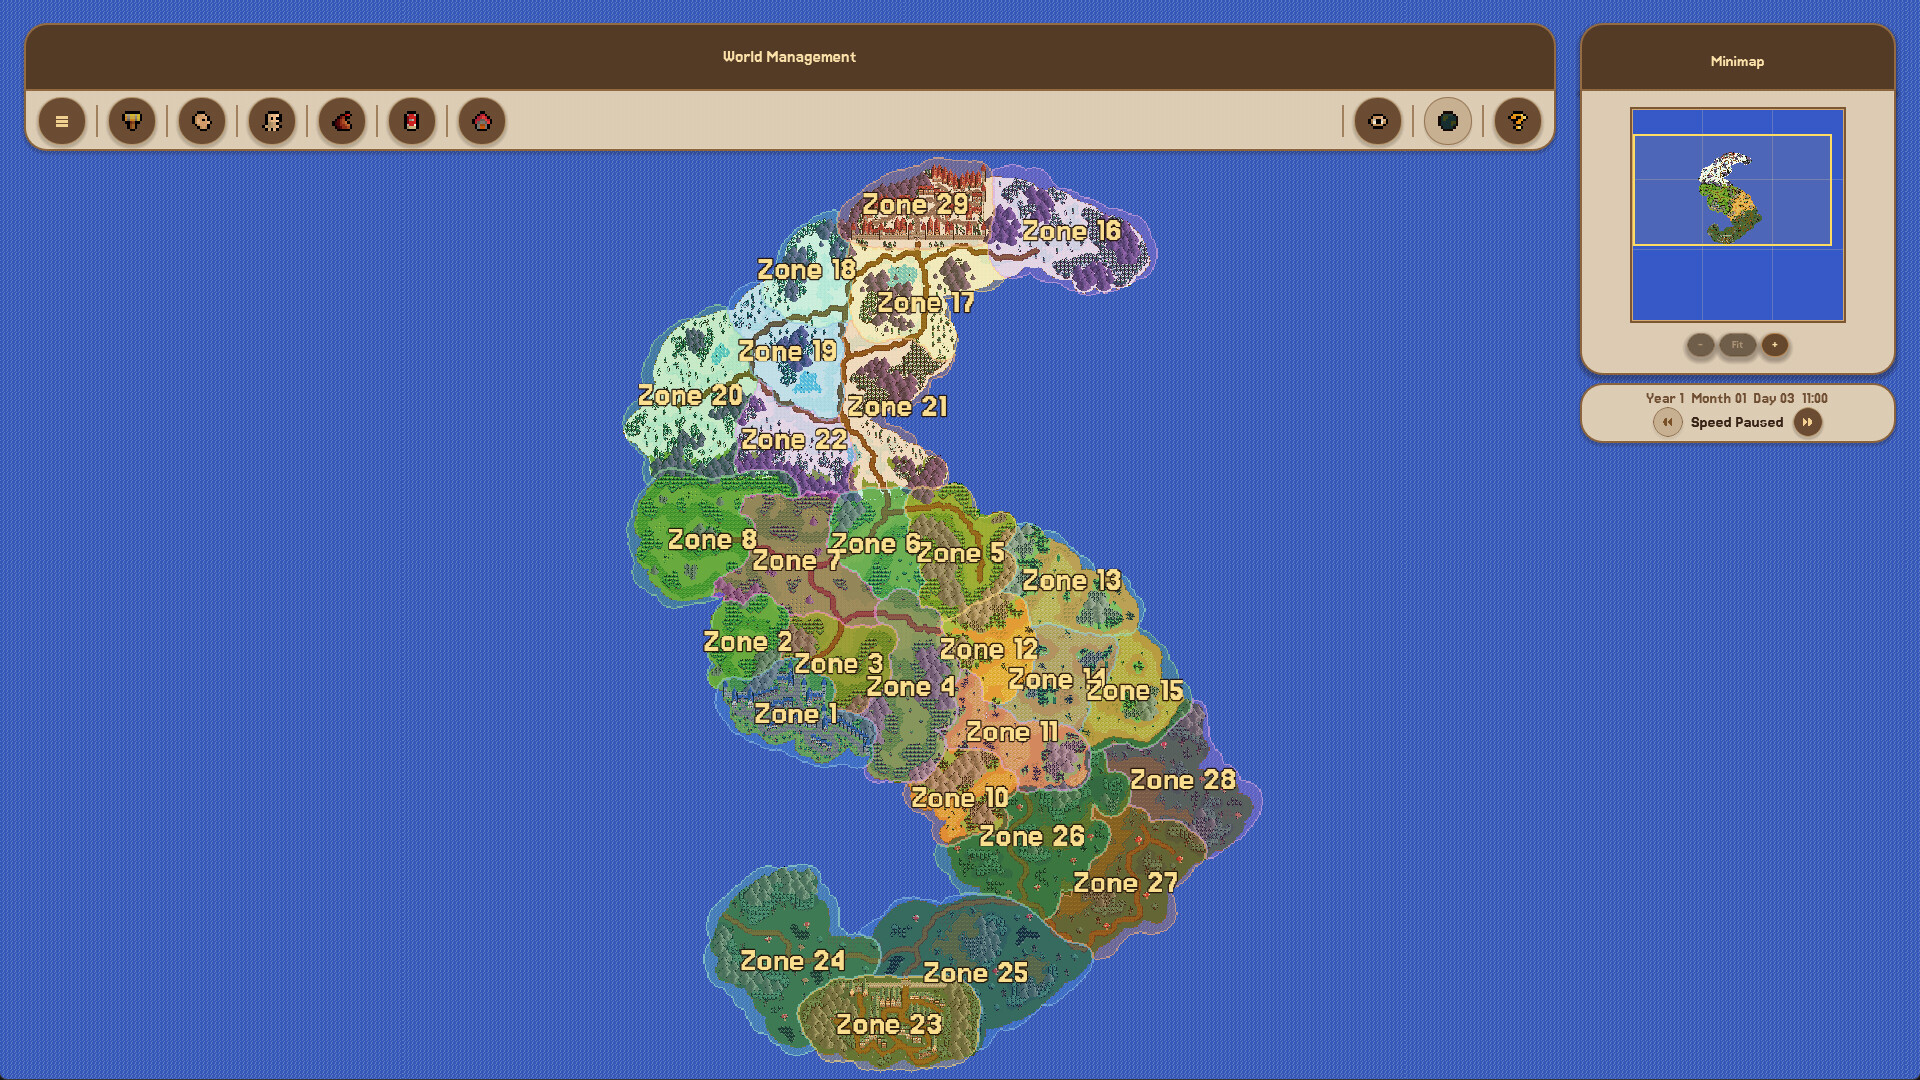Open the face profile icon in toolbar

(x=202, y=122)
